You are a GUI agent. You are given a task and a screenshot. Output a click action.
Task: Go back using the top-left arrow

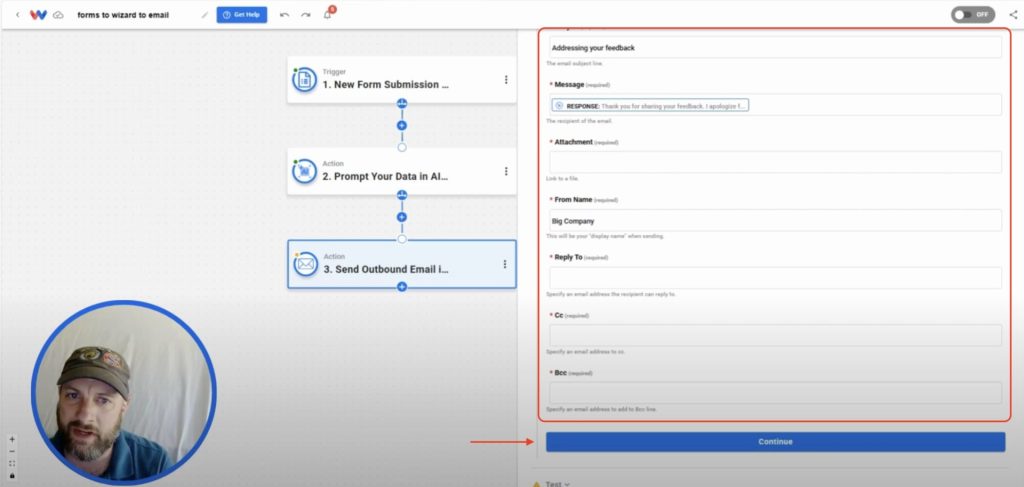(18, 15)
